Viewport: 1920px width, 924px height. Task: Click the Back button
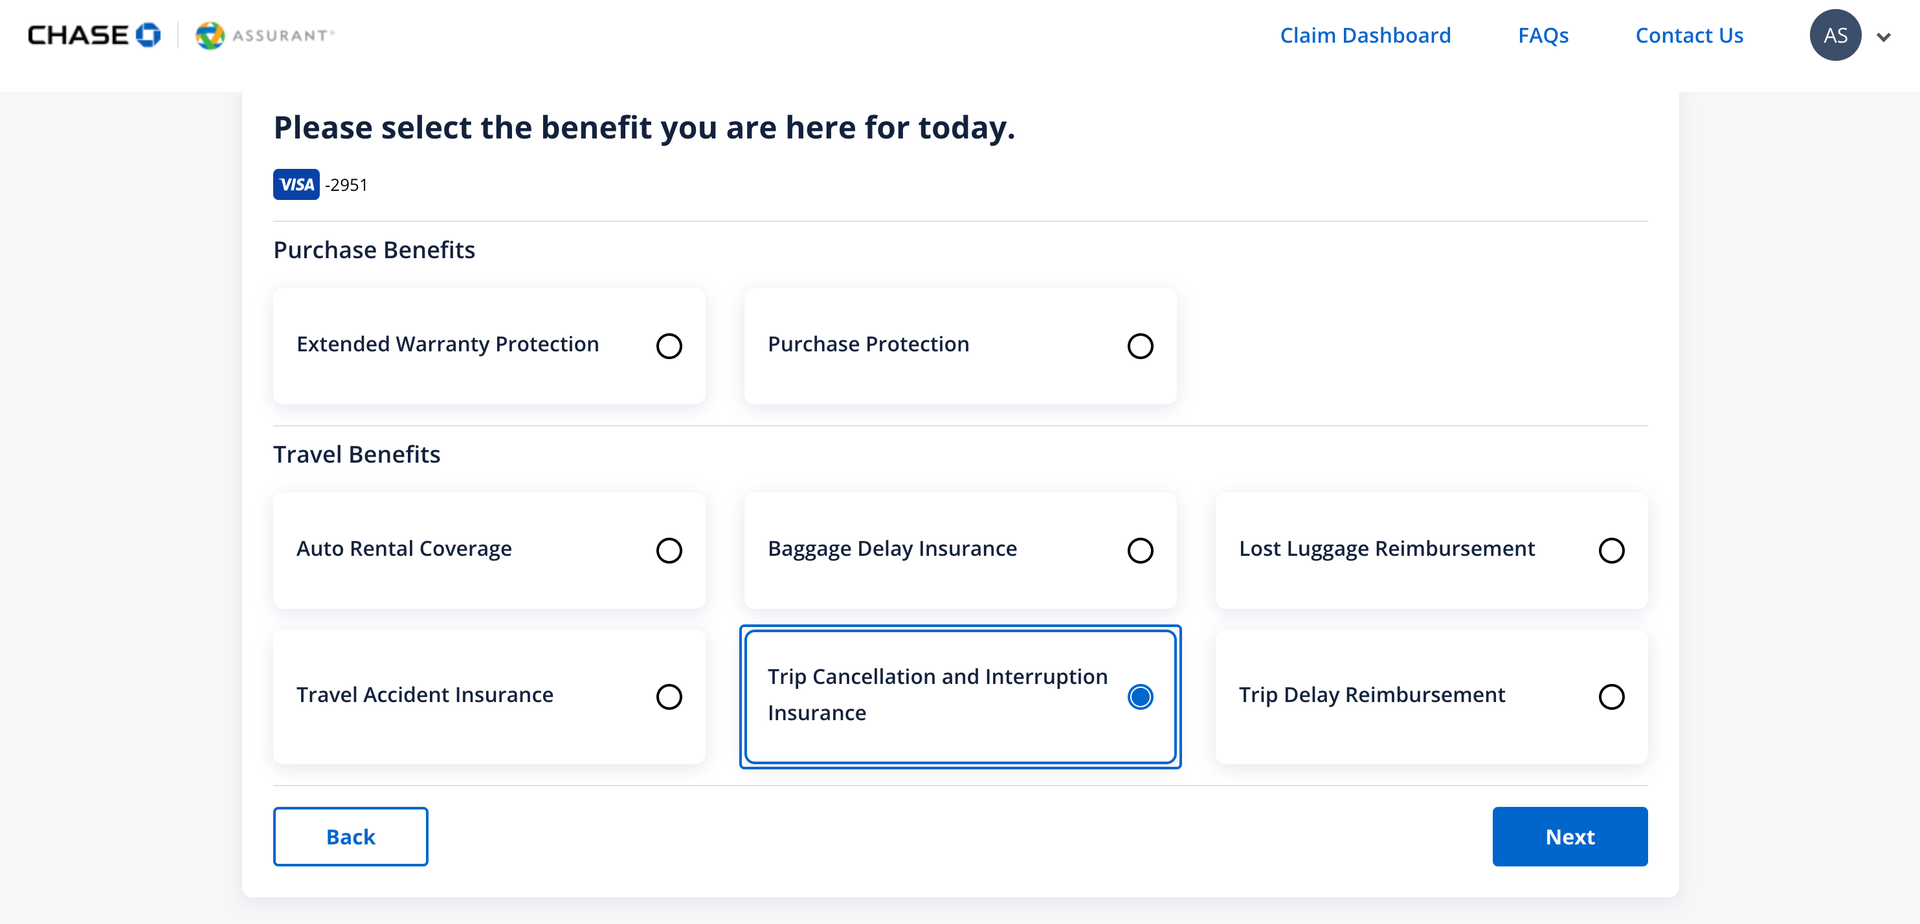tap(350, 836)
